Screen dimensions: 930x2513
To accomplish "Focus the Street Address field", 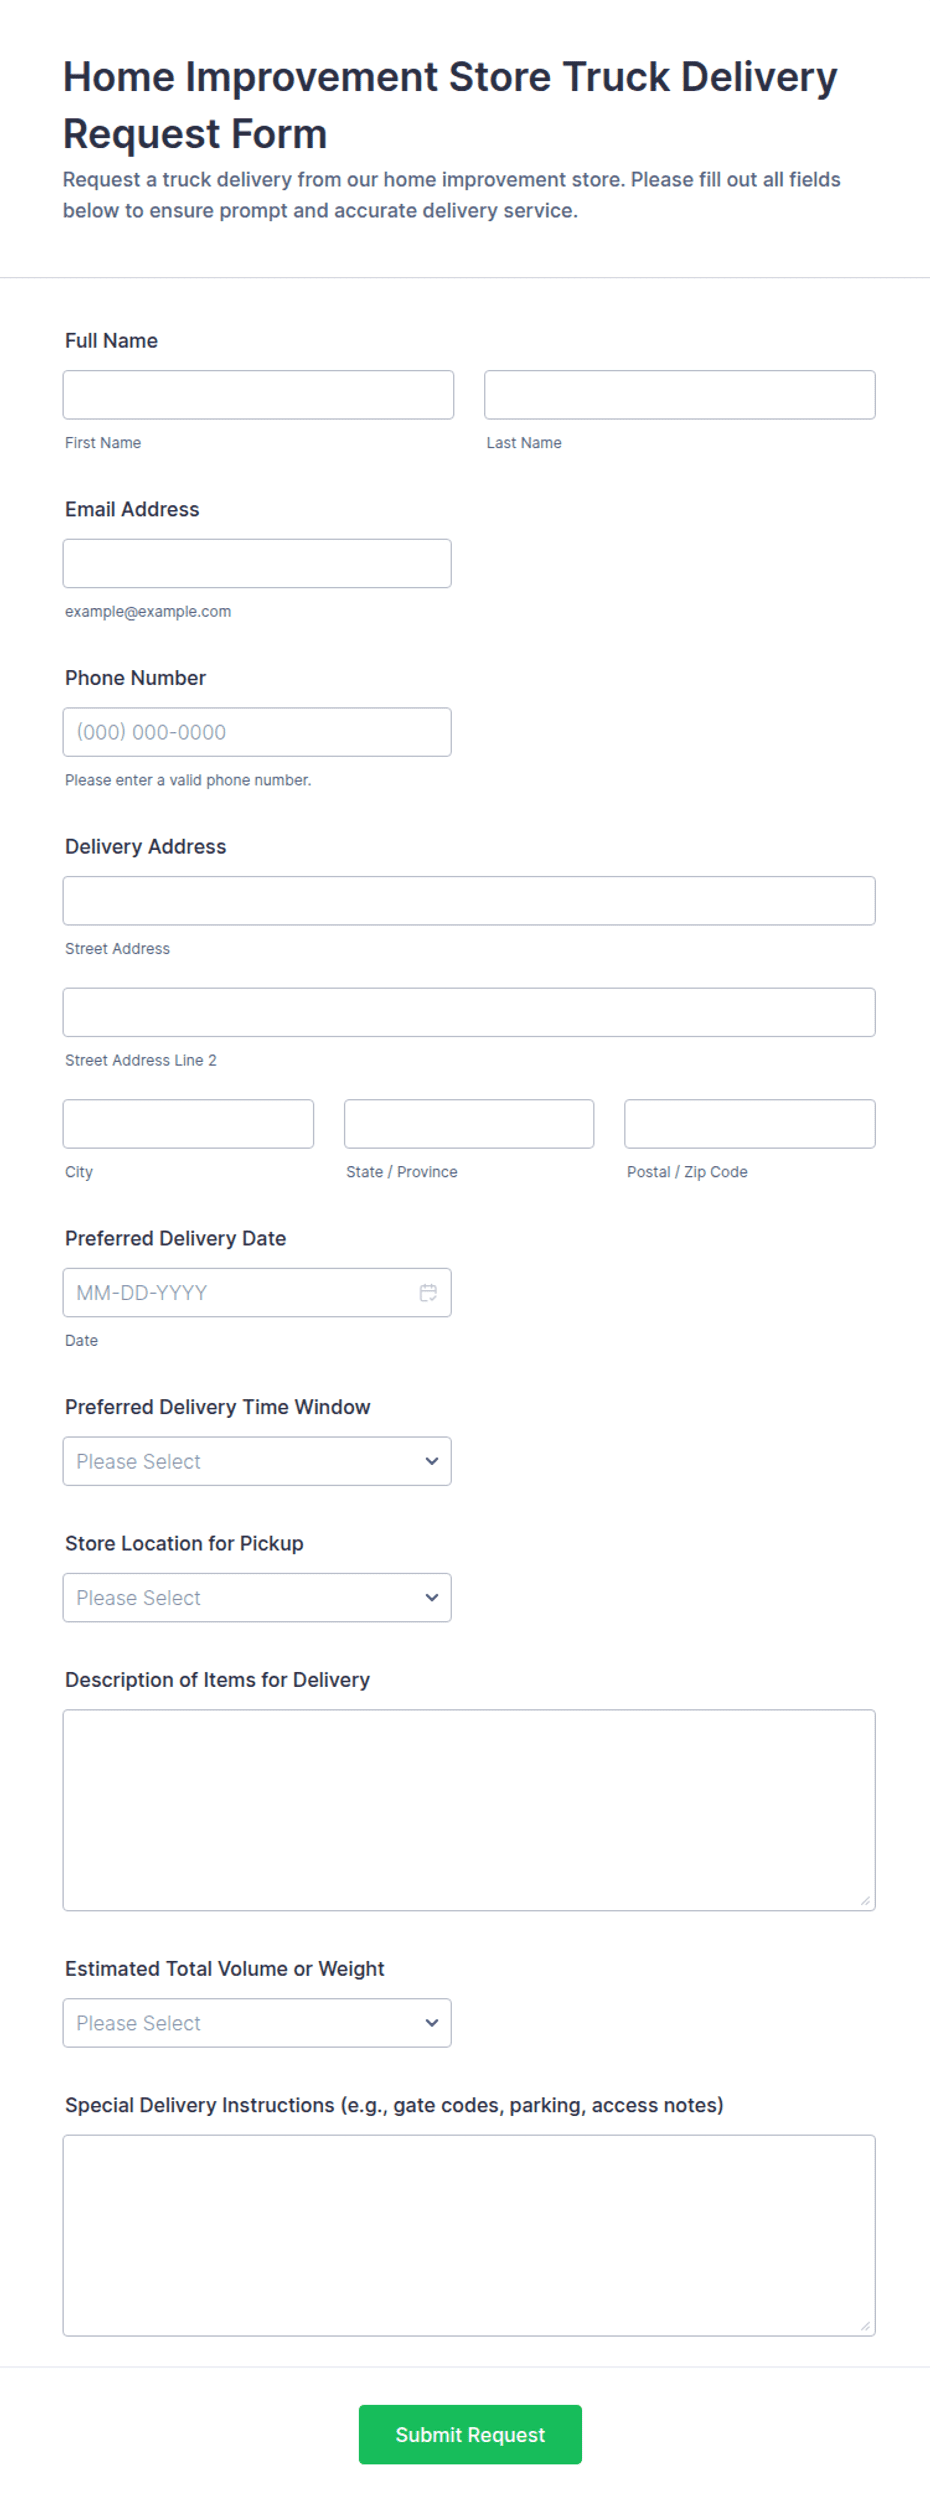I will point(469,900).
